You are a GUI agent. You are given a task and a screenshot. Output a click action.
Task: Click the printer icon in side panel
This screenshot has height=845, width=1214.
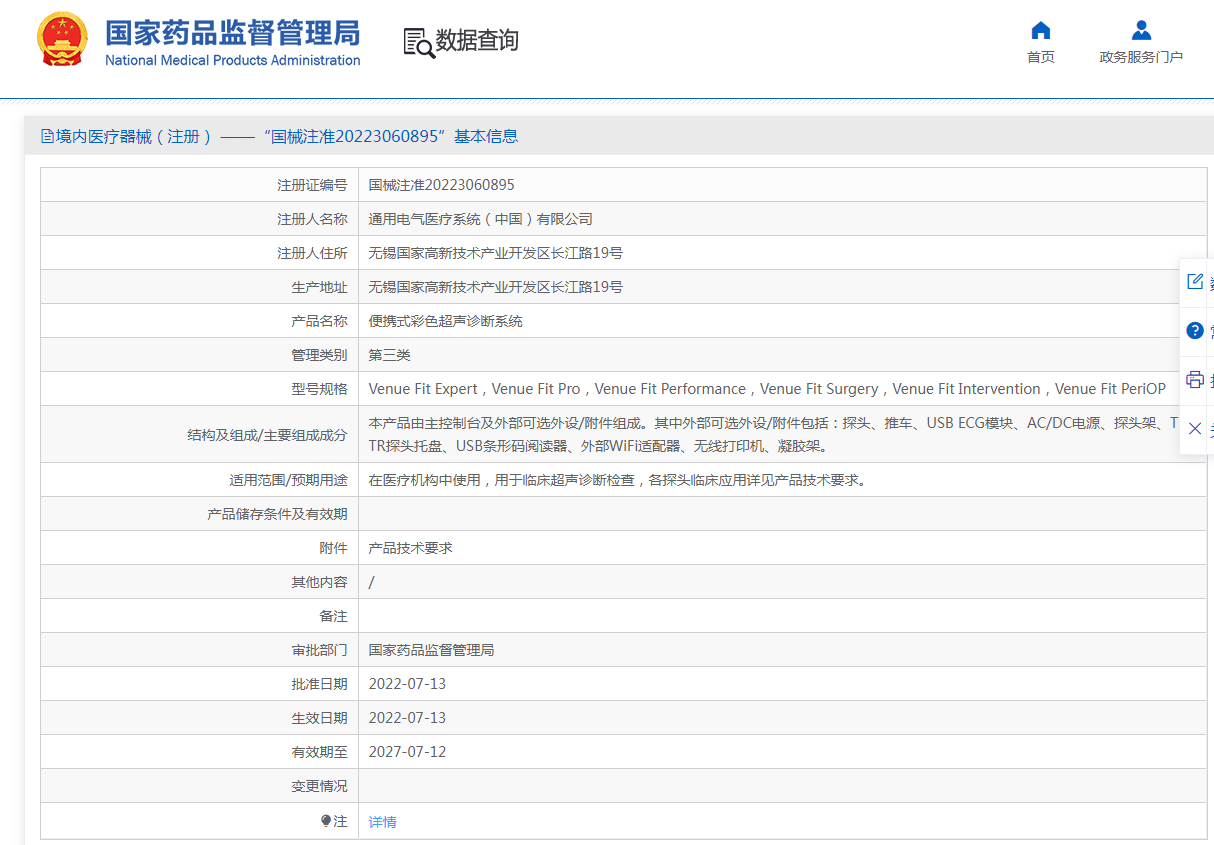click(1195, 379)
